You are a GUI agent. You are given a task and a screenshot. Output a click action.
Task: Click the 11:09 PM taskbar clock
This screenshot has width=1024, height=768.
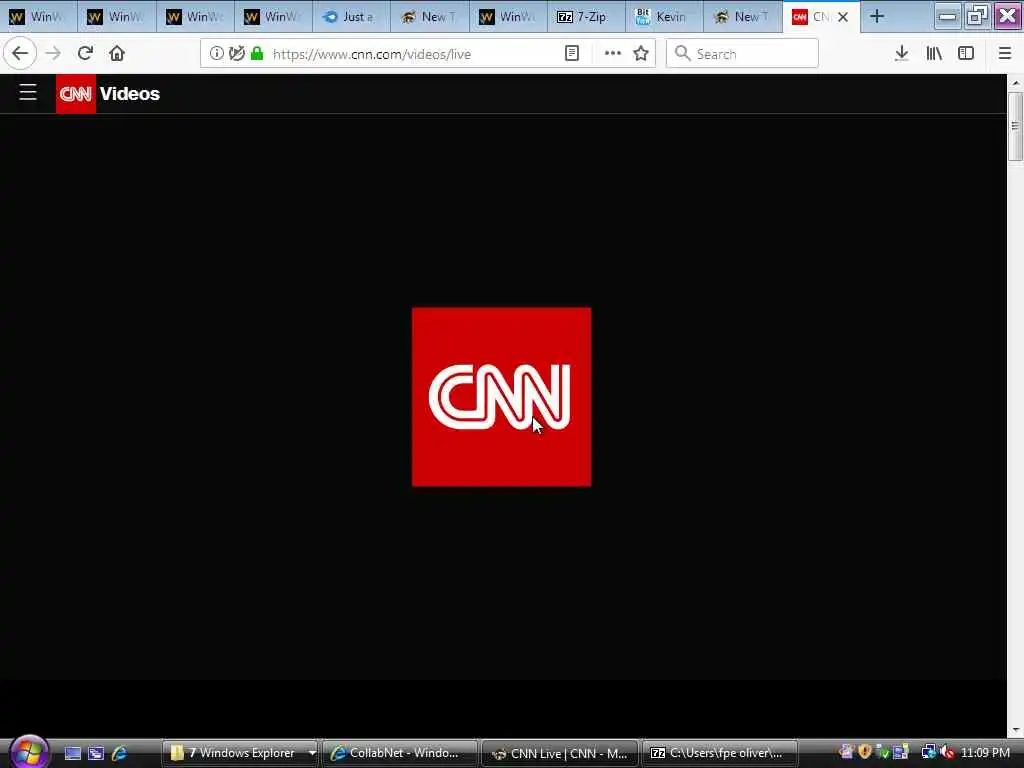click(985, 752)
